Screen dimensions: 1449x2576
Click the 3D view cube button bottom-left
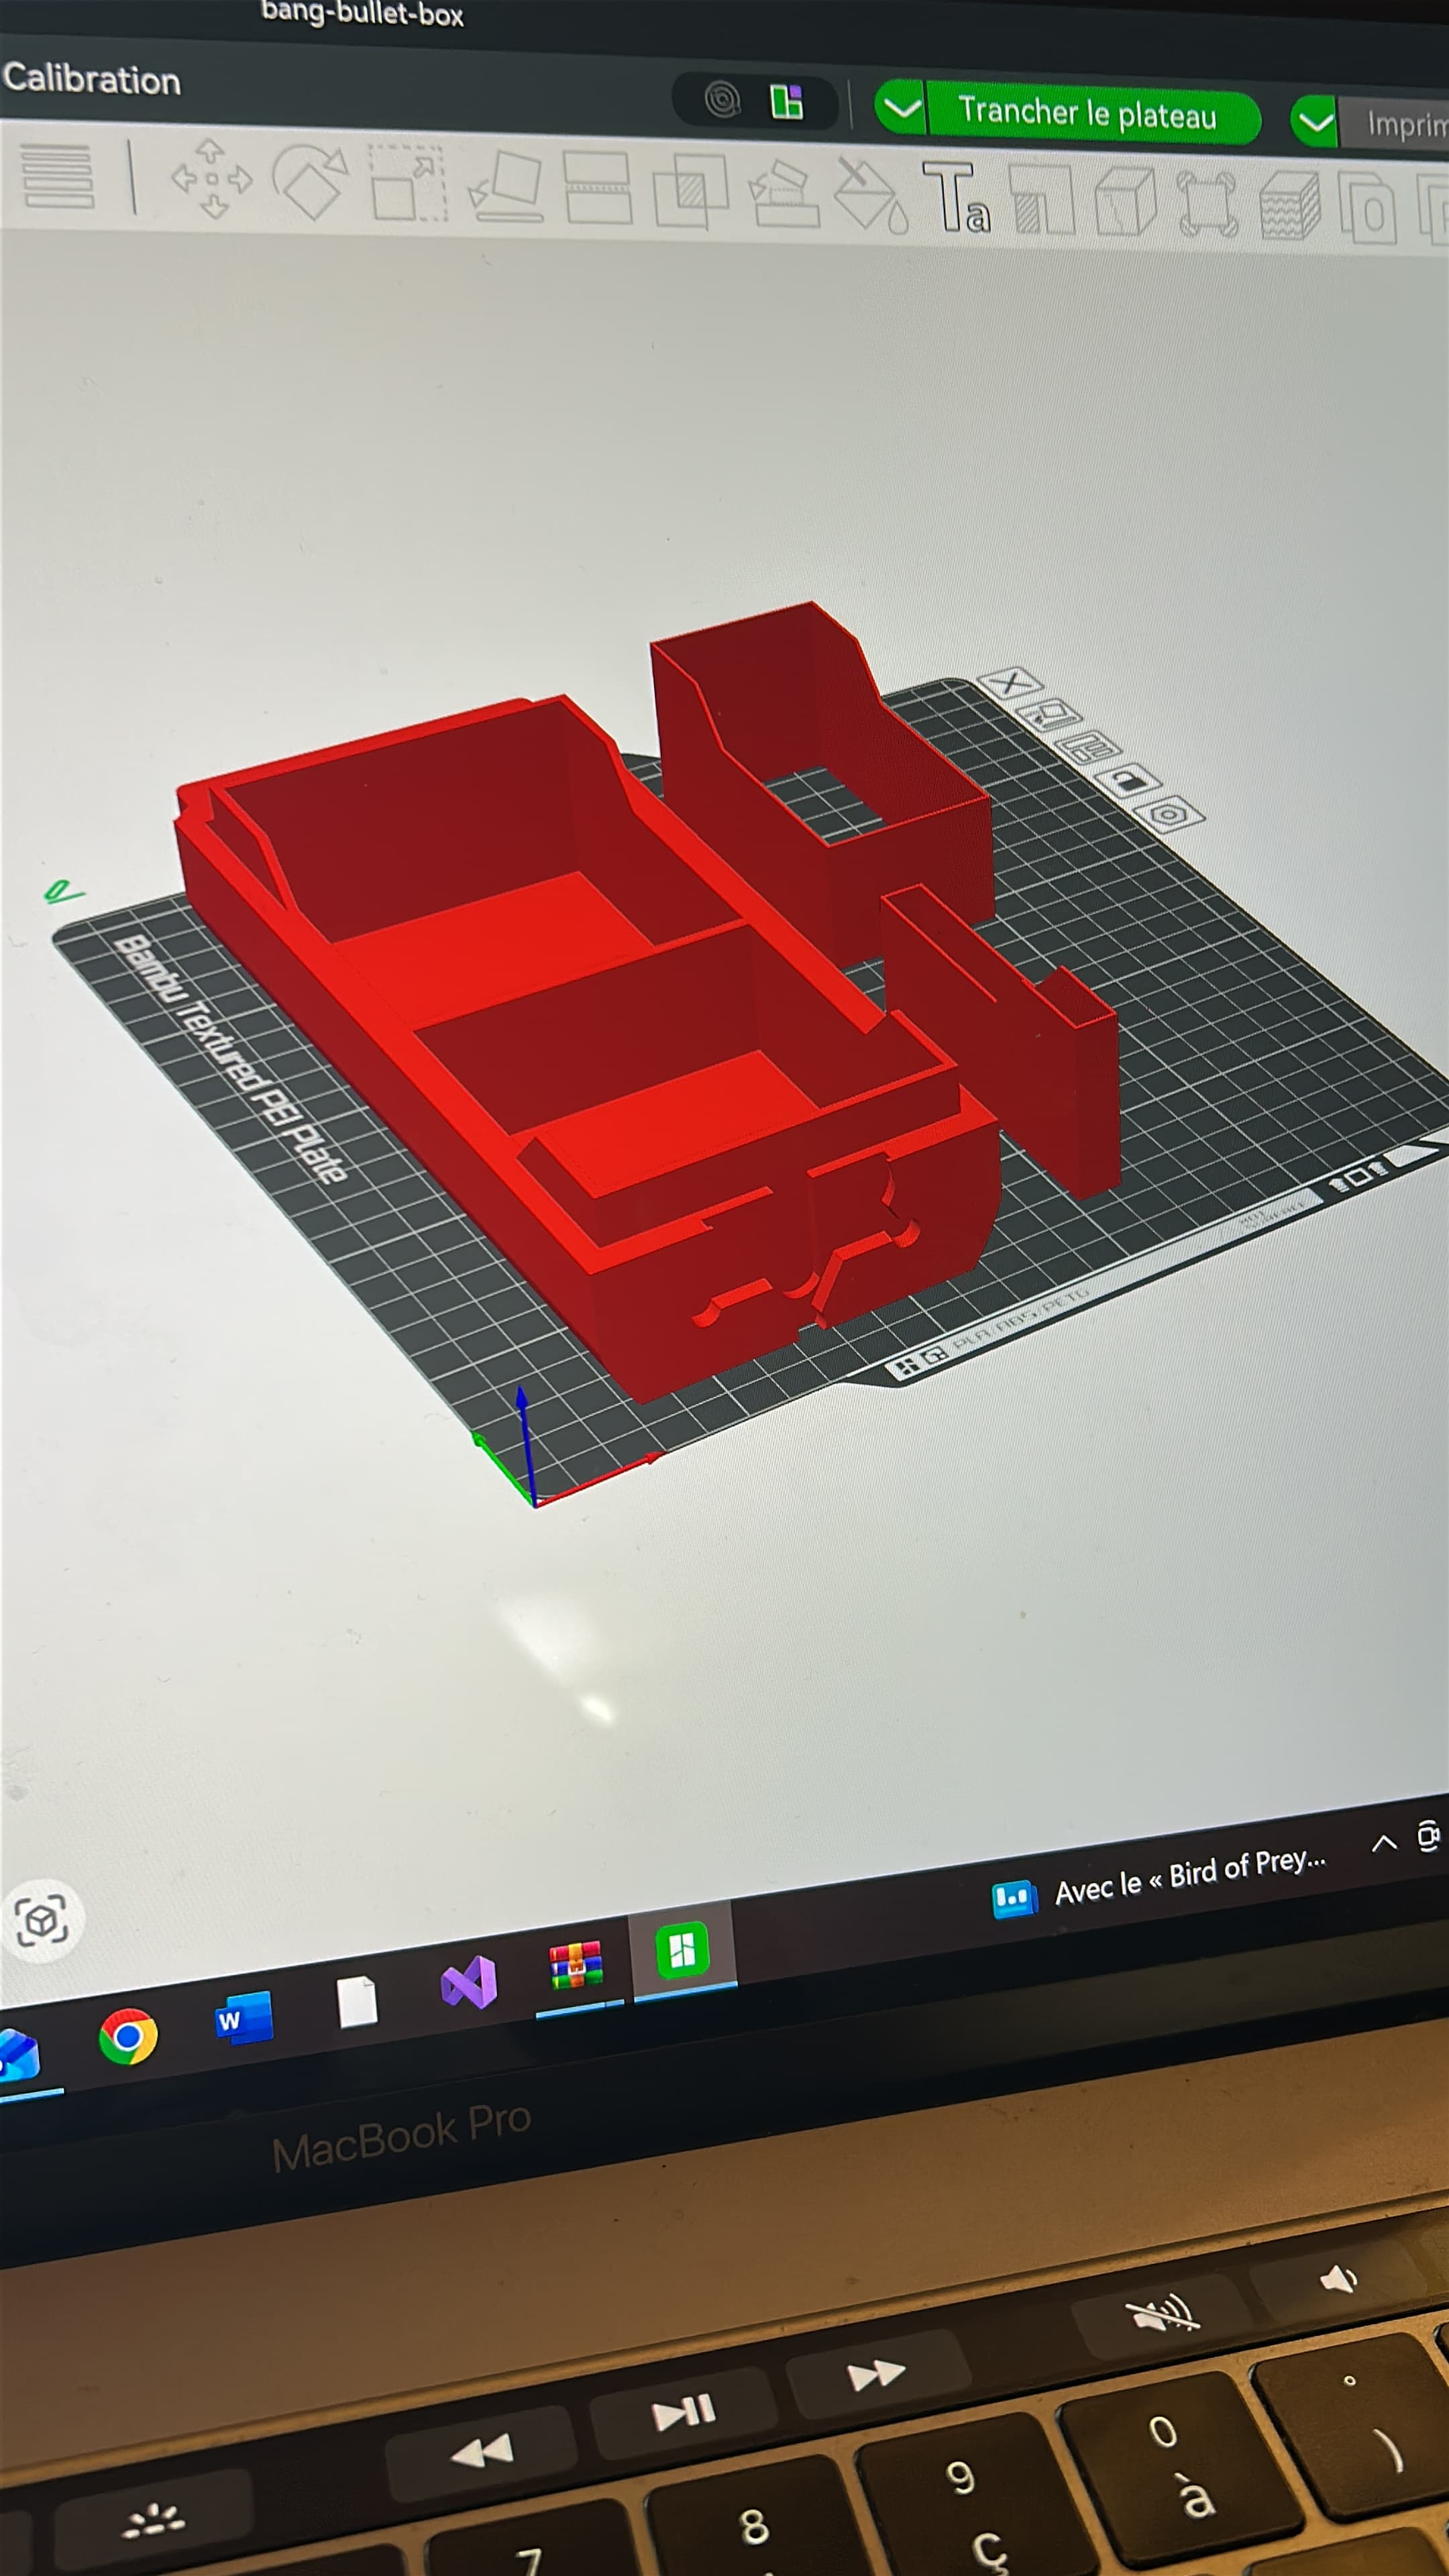(41, 1920)
